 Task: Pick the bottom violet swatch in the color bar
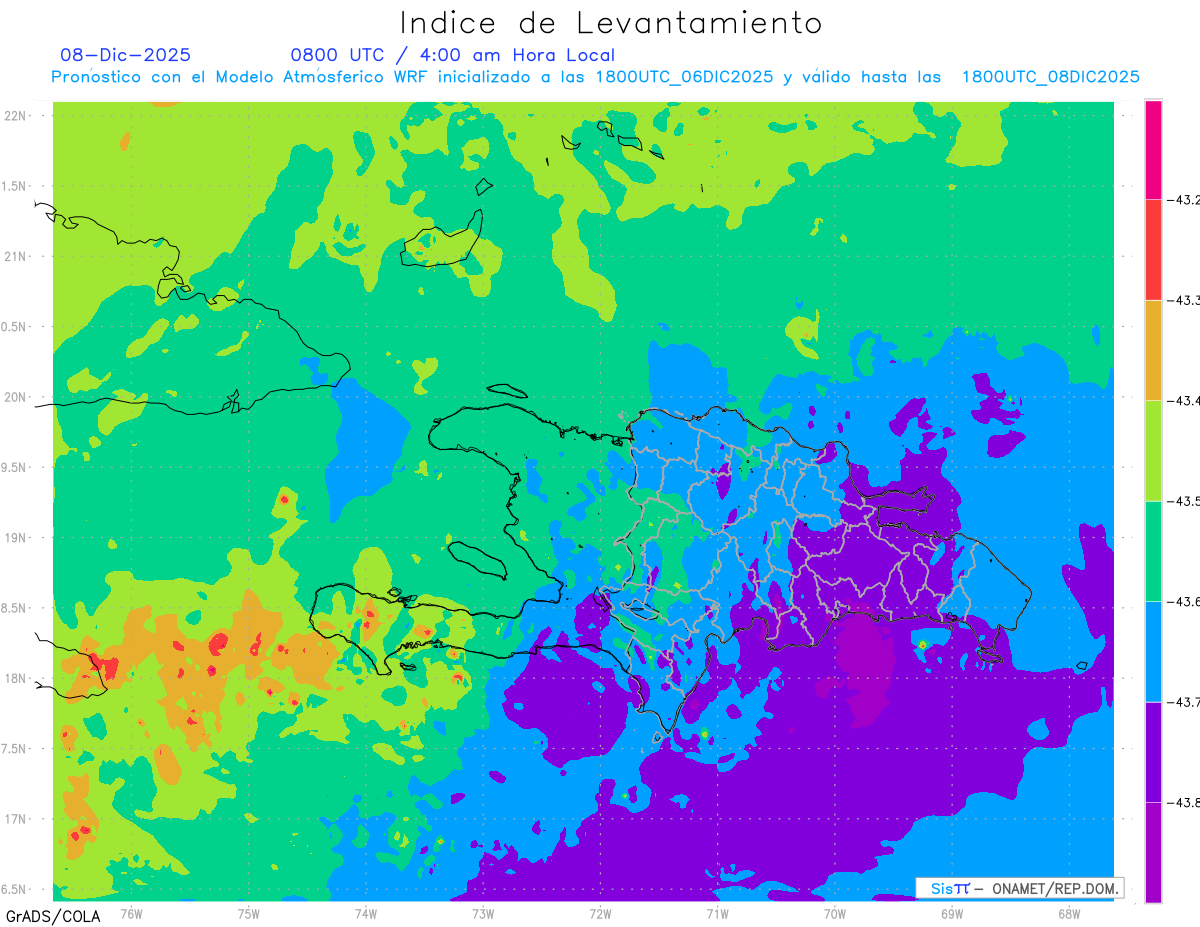pos(1153,852)
